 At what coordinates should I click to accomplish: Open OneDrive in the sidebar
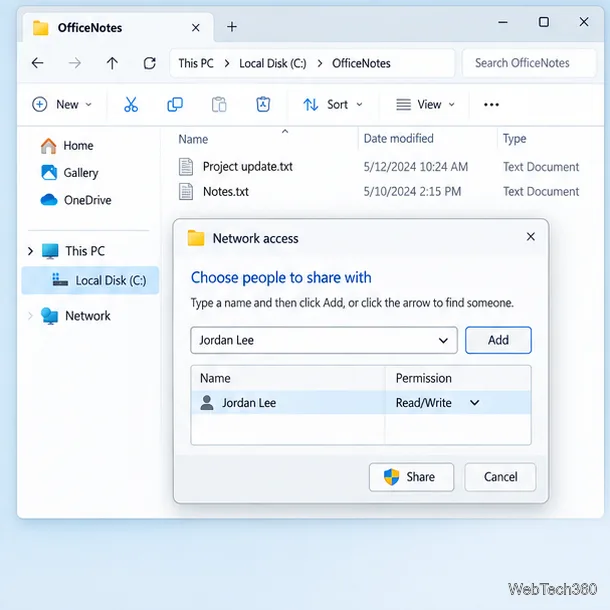click(x=76, y=200)
